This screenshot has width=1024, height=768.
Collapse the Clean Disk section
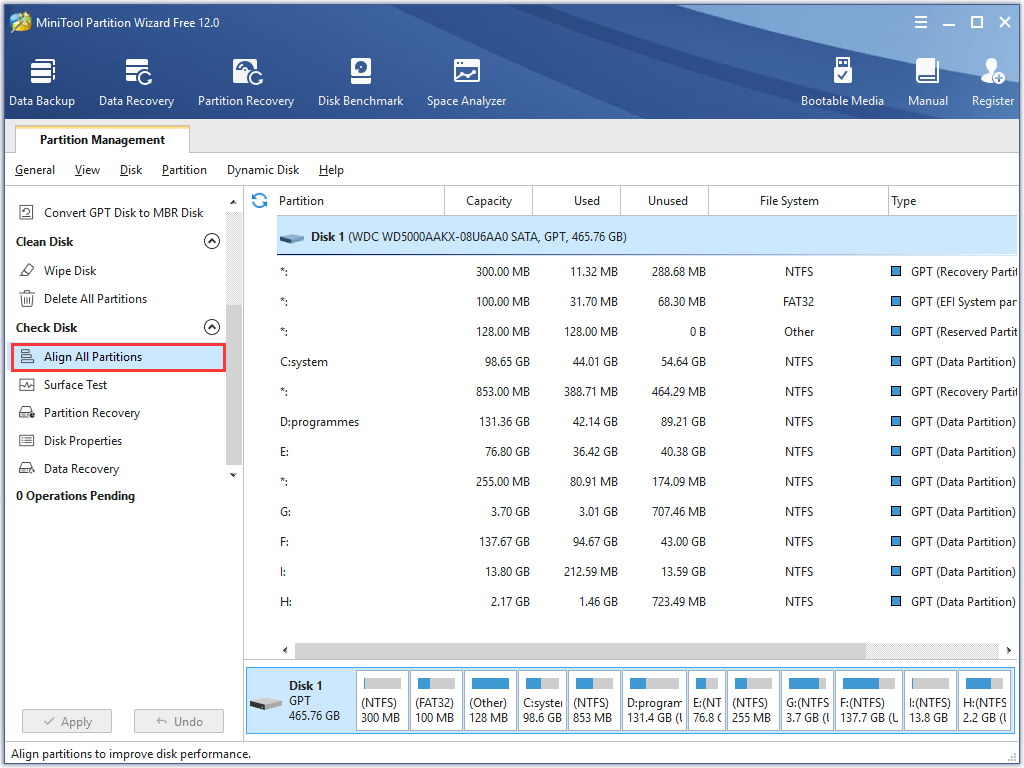coord(212,242)
